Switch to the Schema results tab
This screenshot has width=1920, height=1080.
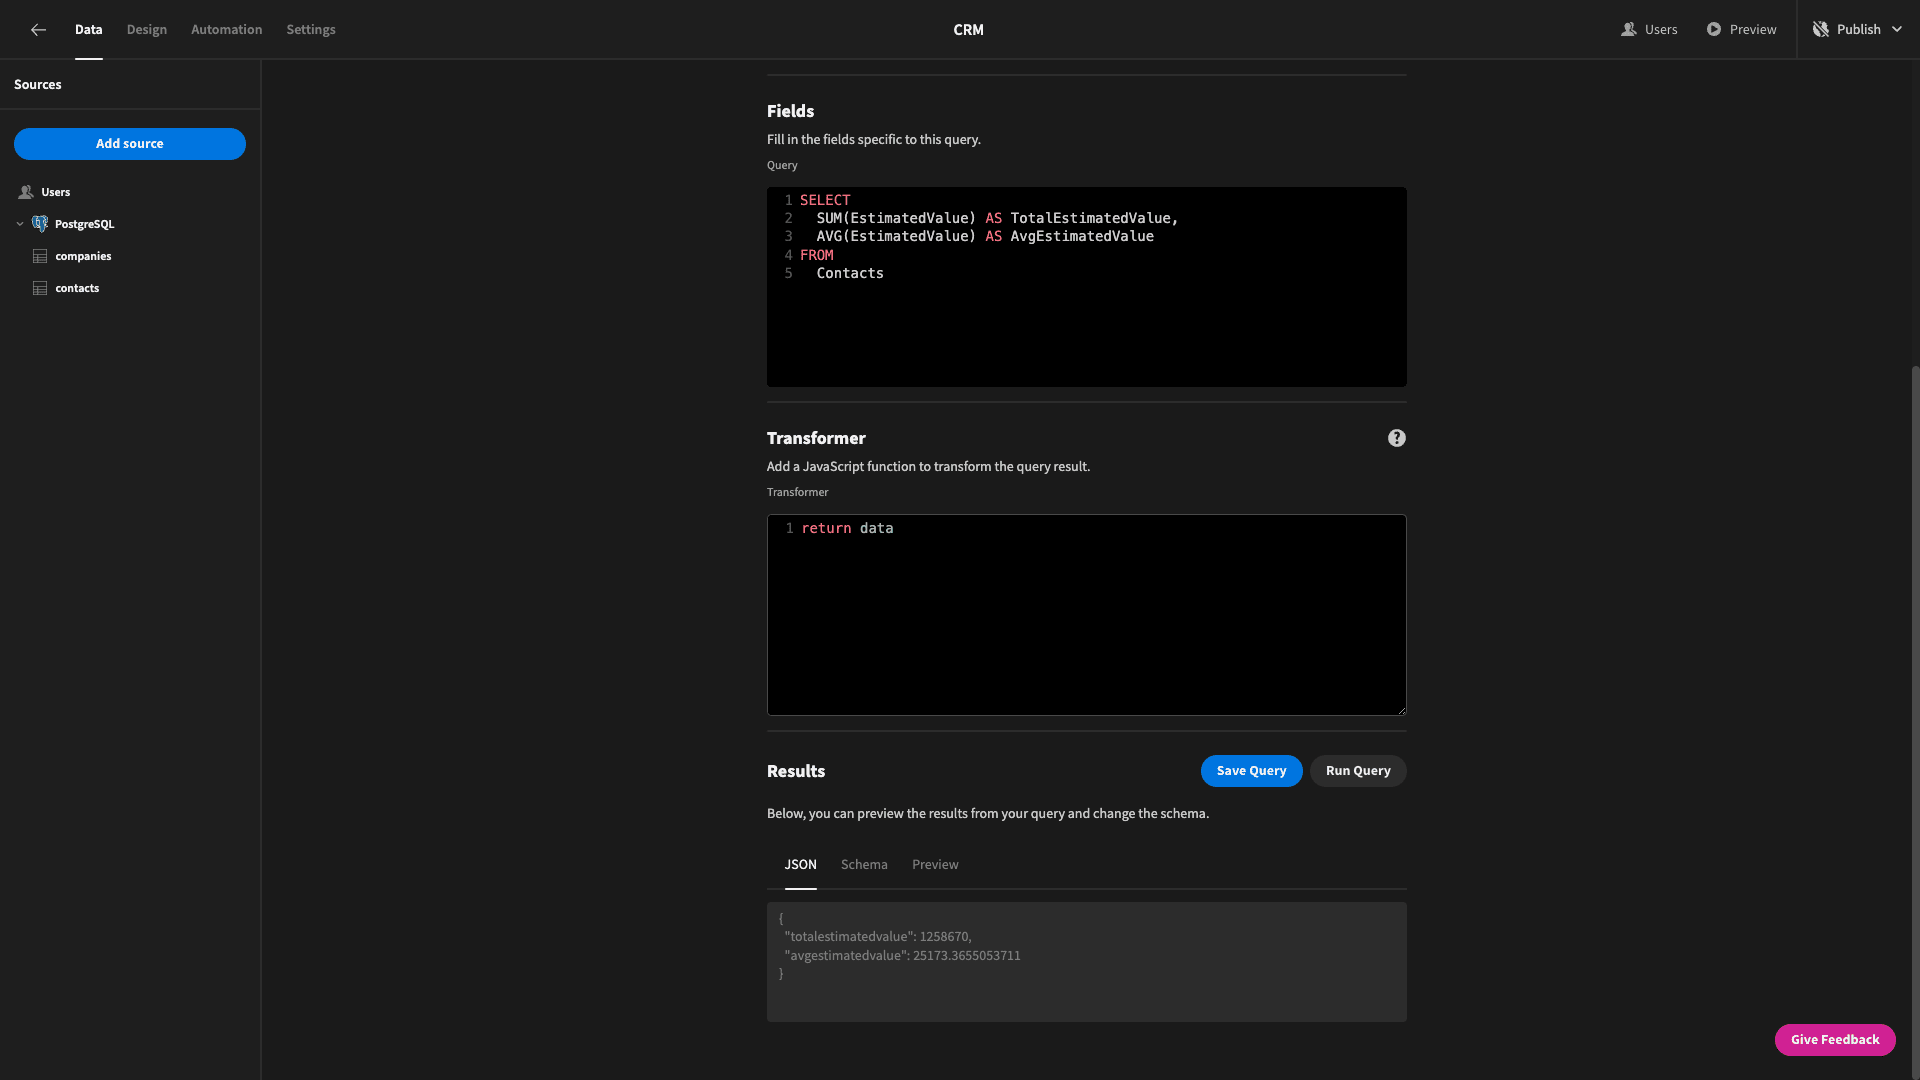point(864,865)
